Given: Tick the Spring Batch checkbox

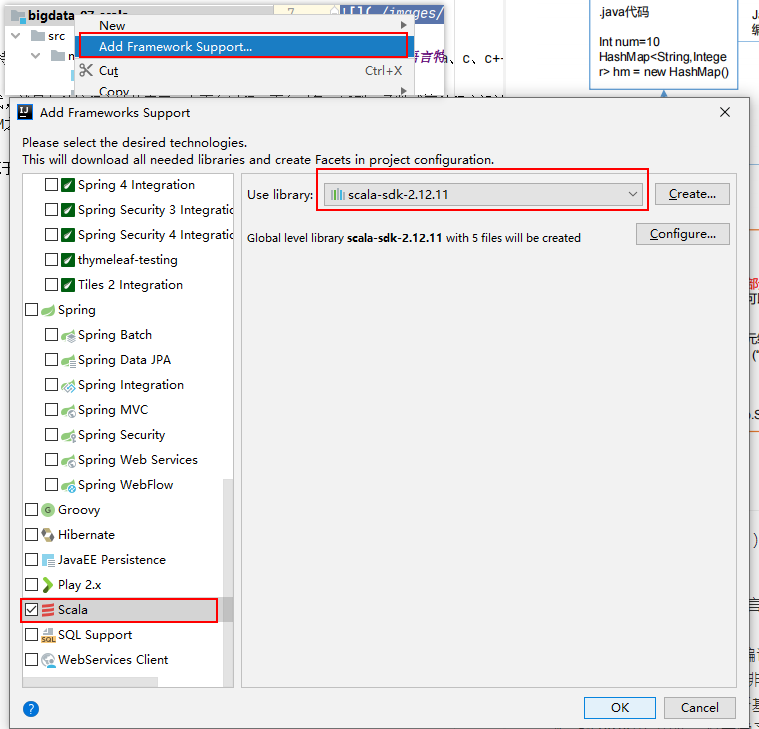Looking at the screenshot, I should click(x=51, y=335).
